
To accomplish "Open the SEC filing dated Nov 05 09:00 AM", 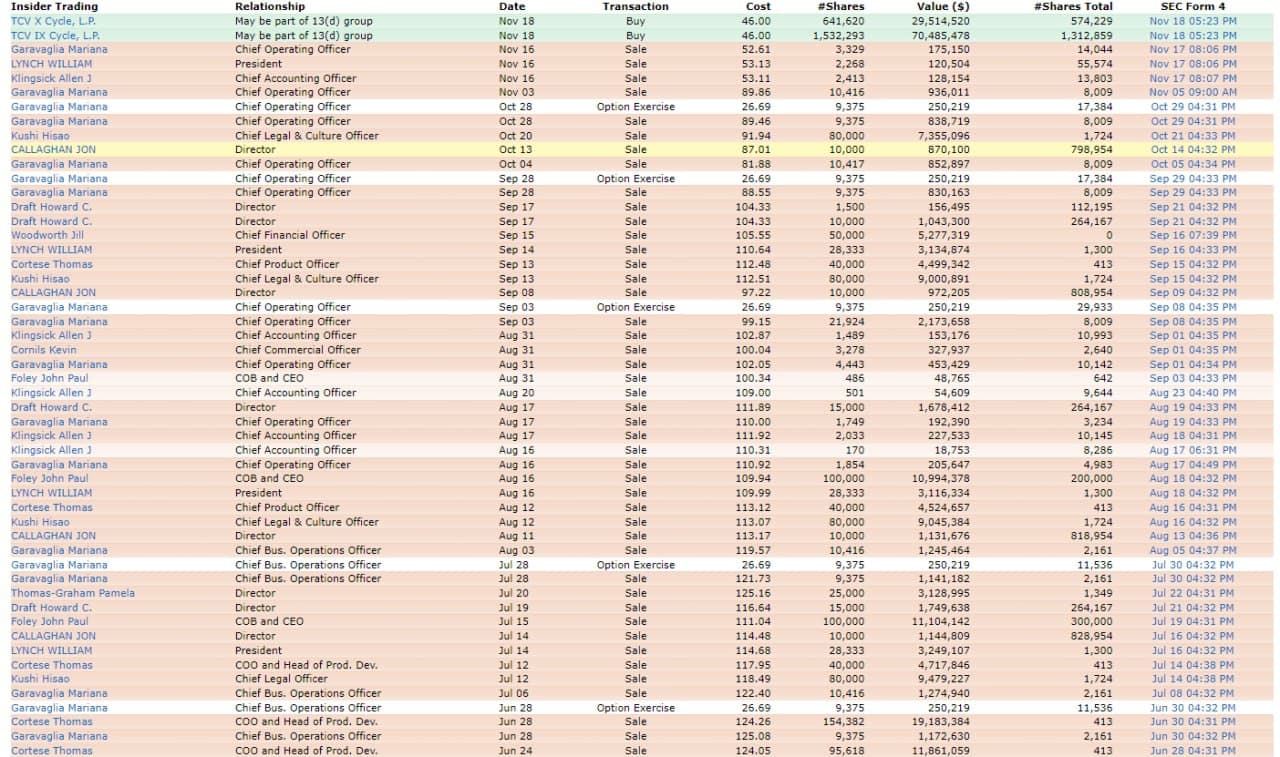I will (1192, 92).
